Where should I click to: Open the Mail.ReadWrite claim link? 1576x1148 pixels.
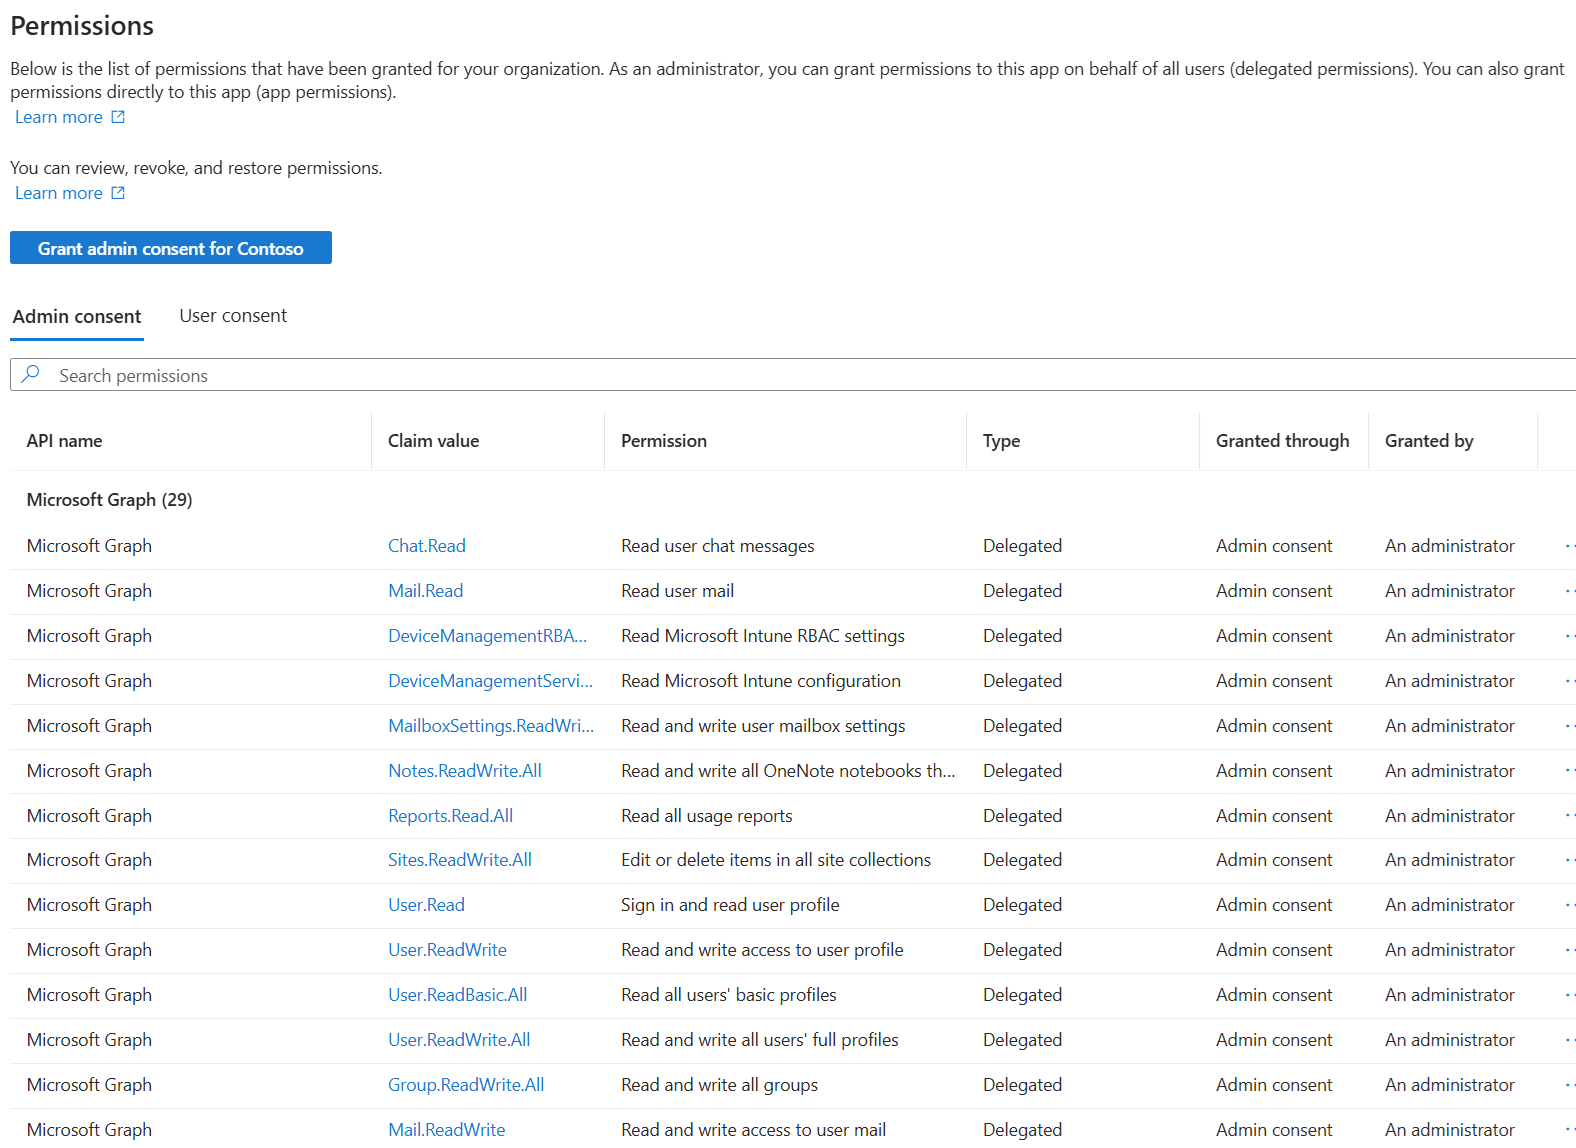pyautogui.click(x=447, y=1130)
